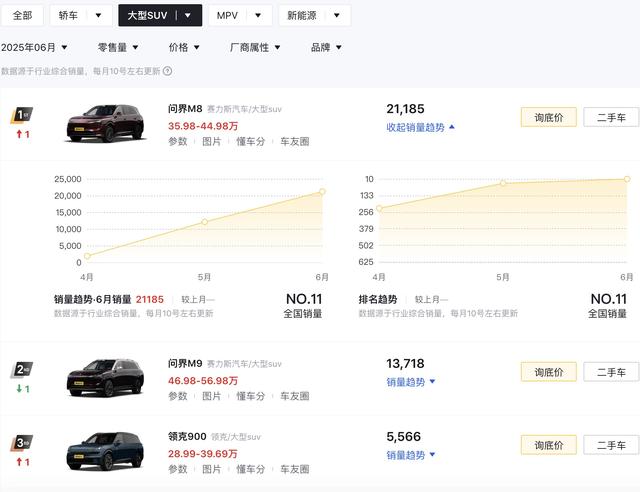The height and width of the screenshot is (492, 640).
Task: Click the rank 1 badge icon
Action: coord(22,115)
